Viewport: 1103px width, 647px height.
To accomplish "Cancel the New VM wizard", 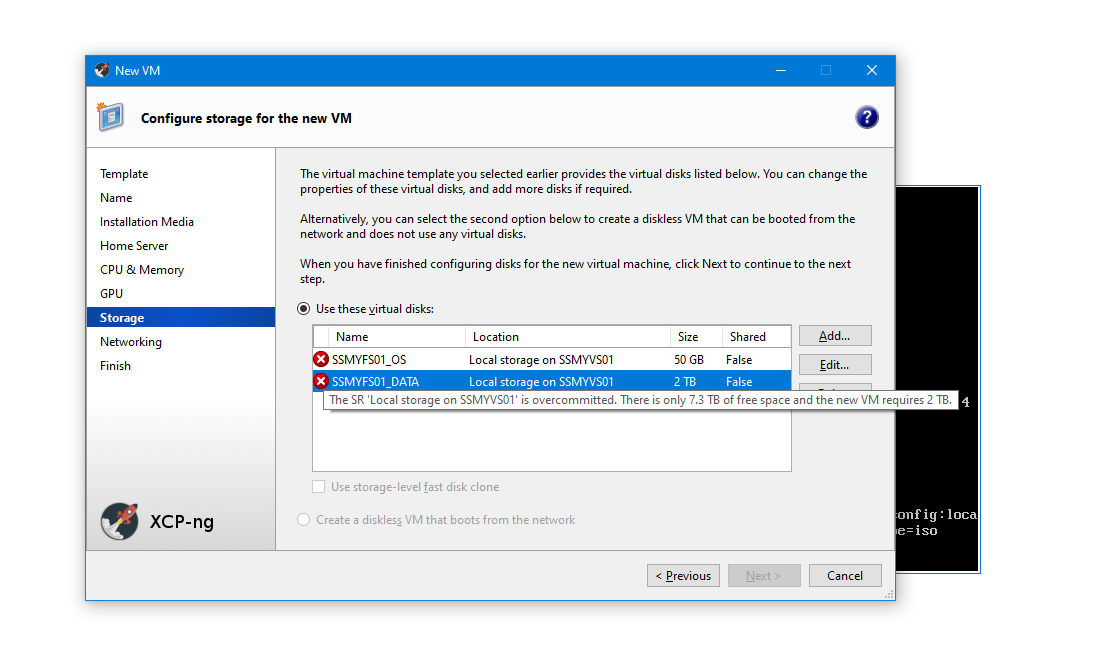I will pyautogui.click(x=845, y=575).
